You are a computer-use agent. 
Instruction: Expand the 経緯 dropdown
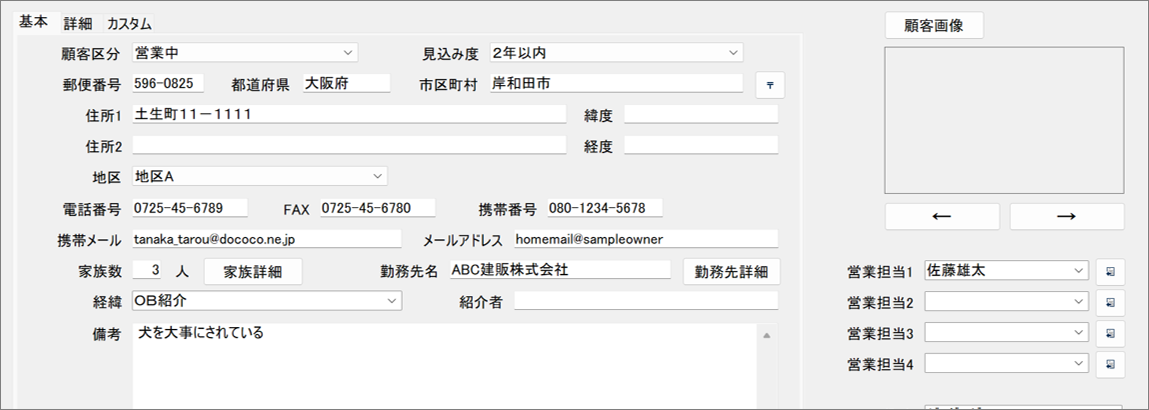point(391,300)
